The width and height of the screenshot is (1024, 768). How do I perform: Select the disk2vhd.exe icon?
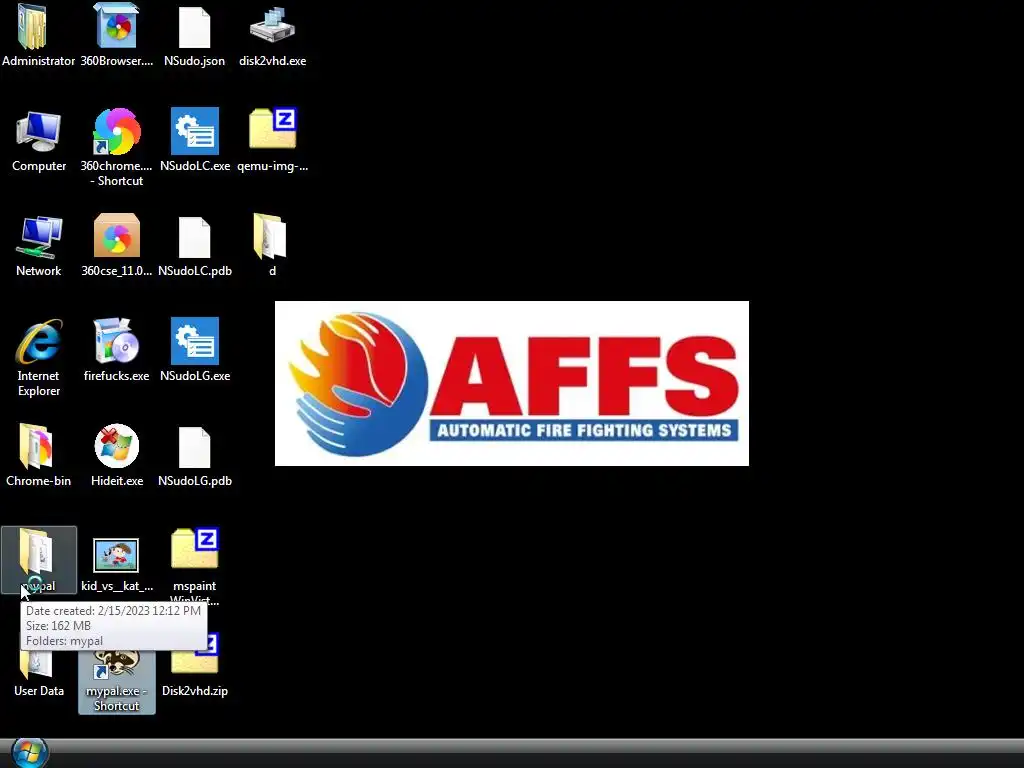click(x=272, y=25)
